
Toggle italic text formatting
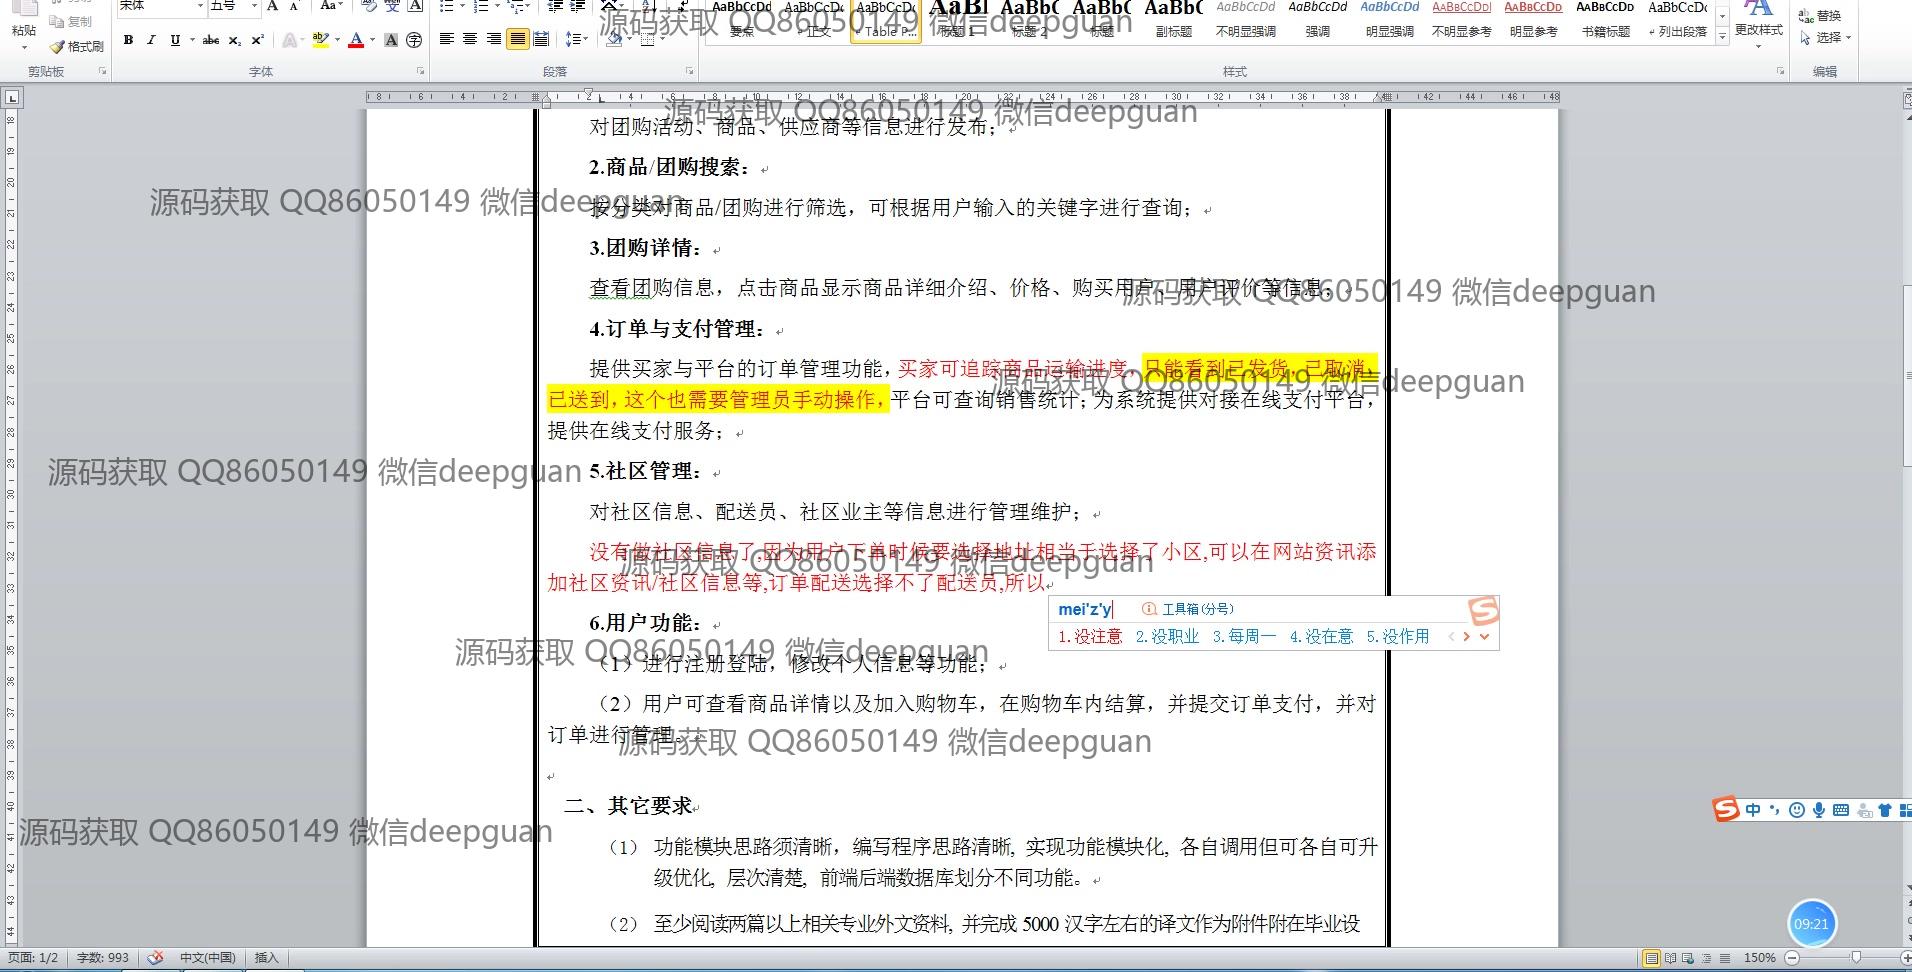[x=151, y=40]
